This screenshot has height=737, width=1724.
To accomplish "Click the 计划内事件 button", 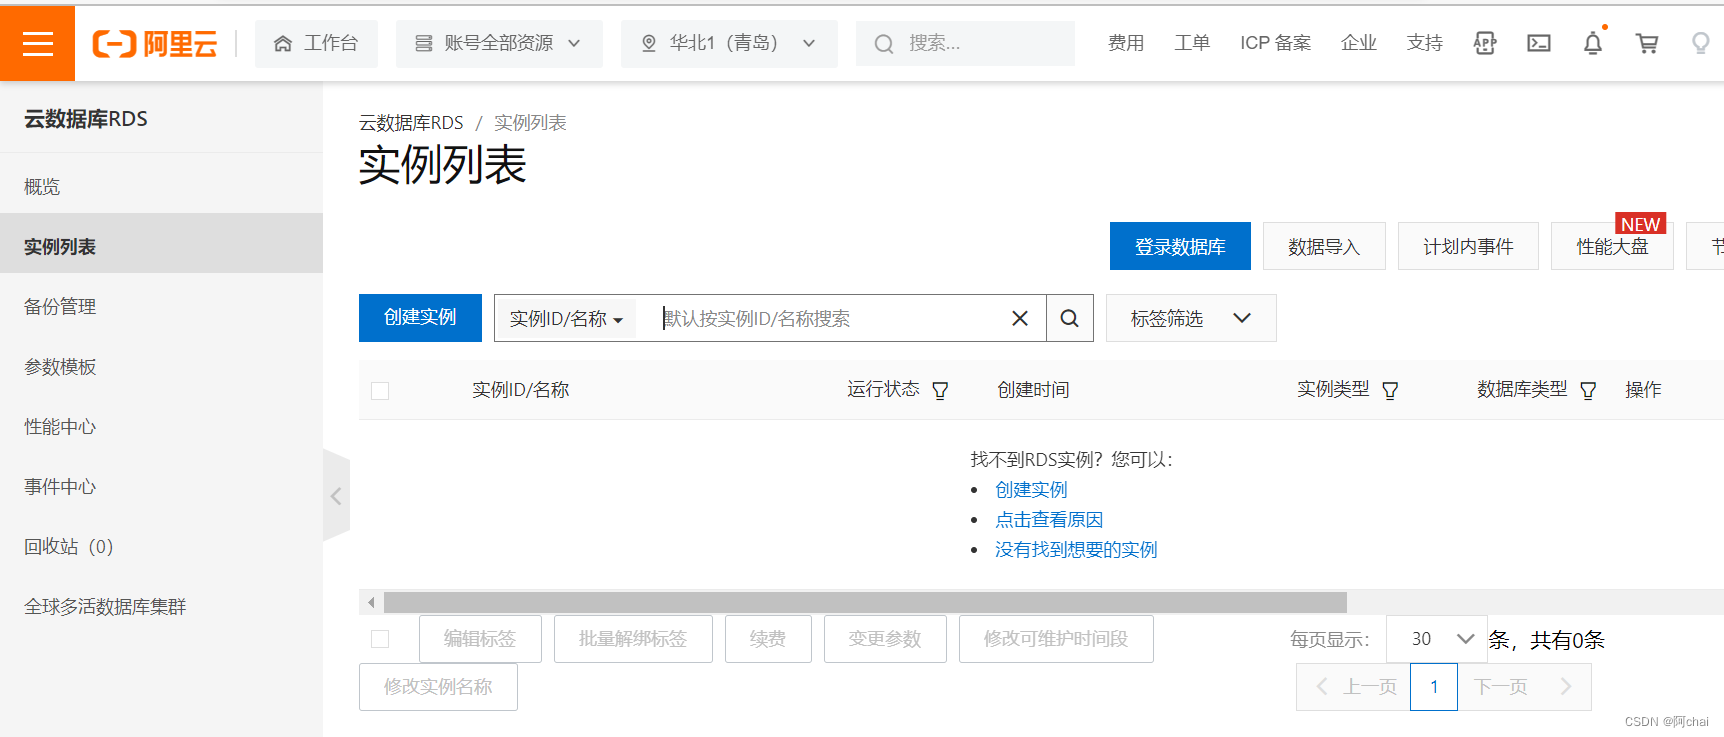I will [x=1468, y=246].
